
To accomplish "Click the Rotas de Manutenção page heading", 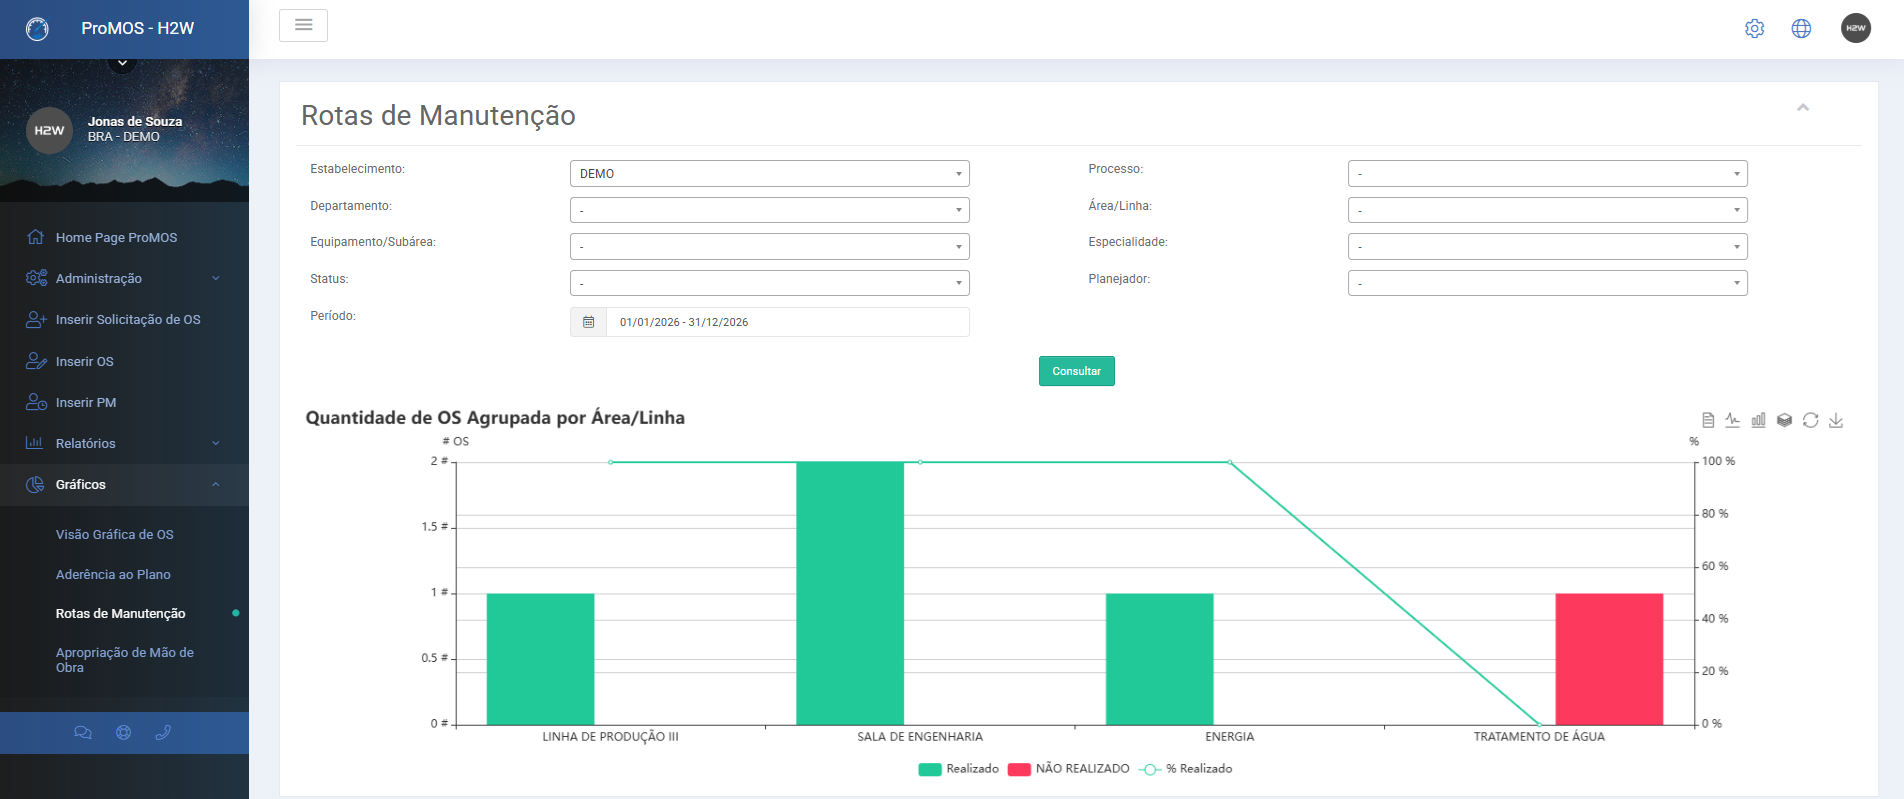I will tap(438, 115).
